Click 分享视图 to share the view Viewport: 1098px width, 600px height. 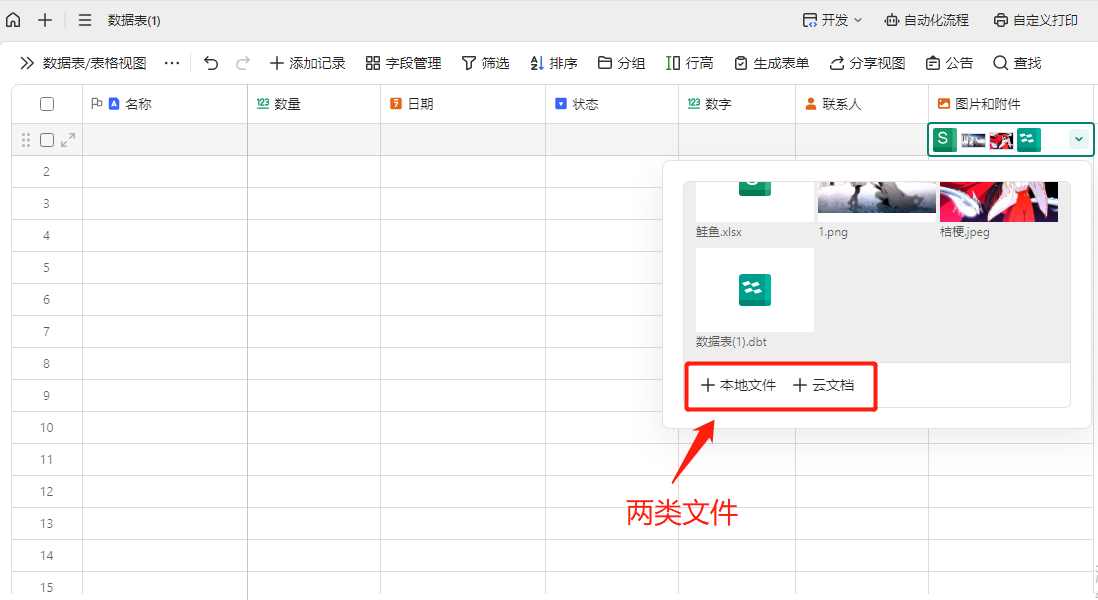coord(867,63)
